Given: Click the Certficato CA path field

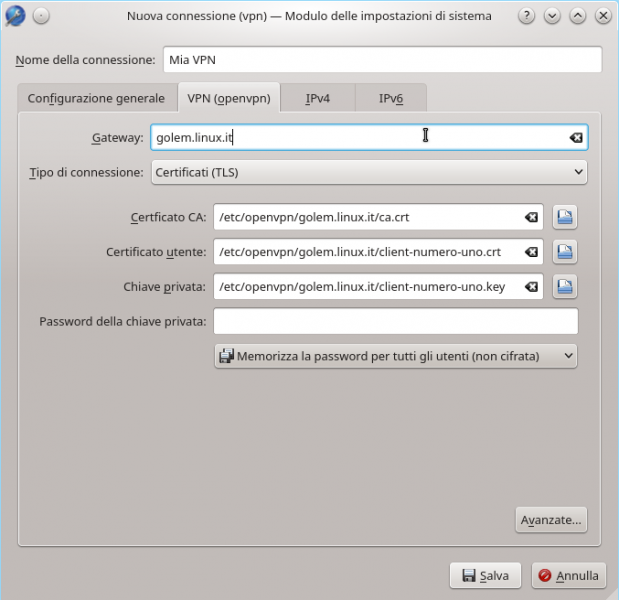Looking at the screenshot, I should 378,217.
